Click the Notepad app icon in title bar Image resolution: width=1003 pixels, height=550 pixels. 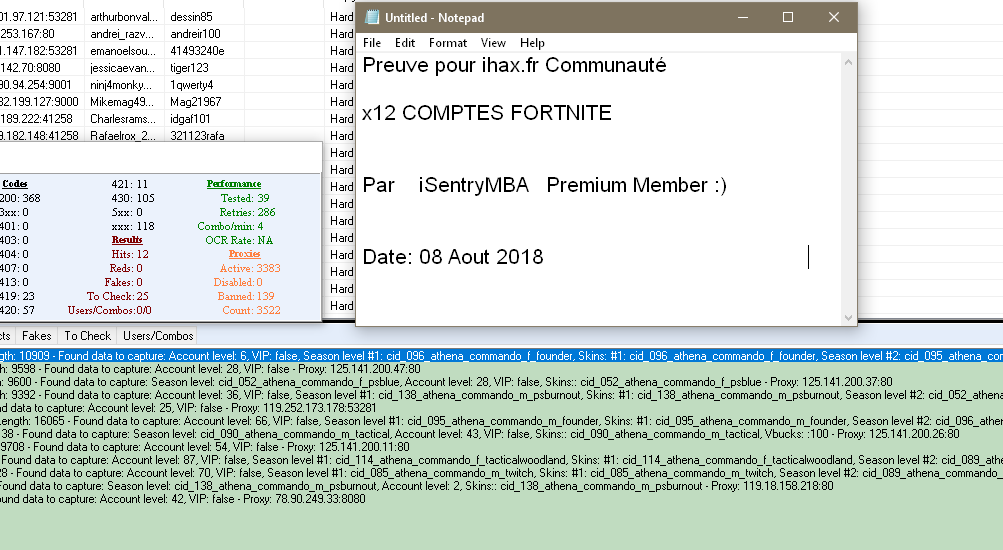pos(372,17)
